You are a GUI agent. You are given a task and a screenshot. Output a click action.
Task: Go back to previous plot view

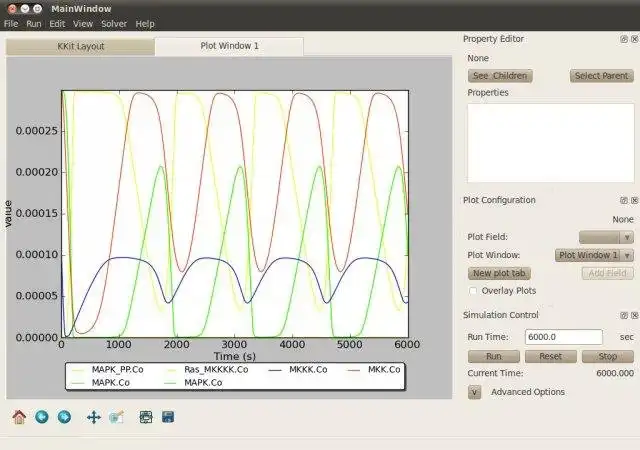point(42,416)
